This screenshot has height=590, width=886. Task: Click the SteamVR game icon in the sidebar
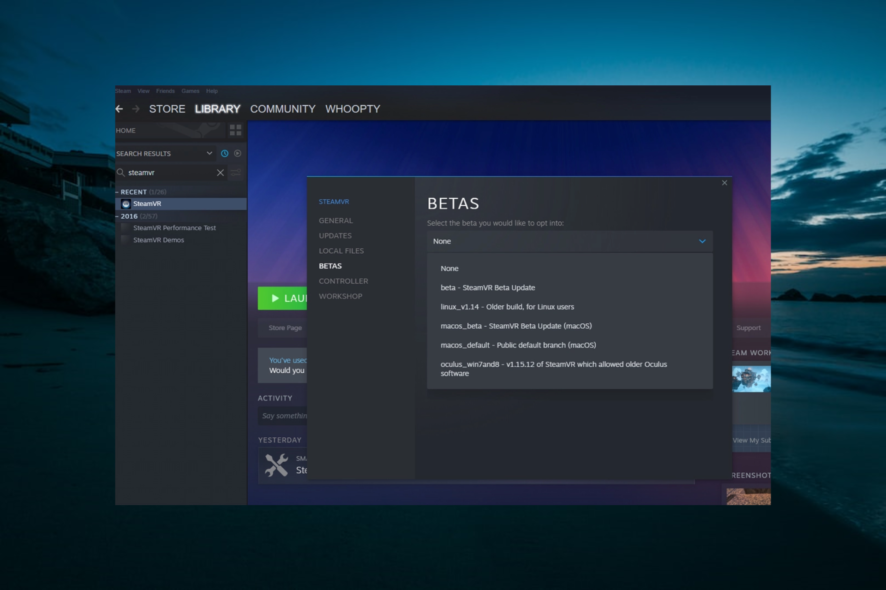coord(126,203)
